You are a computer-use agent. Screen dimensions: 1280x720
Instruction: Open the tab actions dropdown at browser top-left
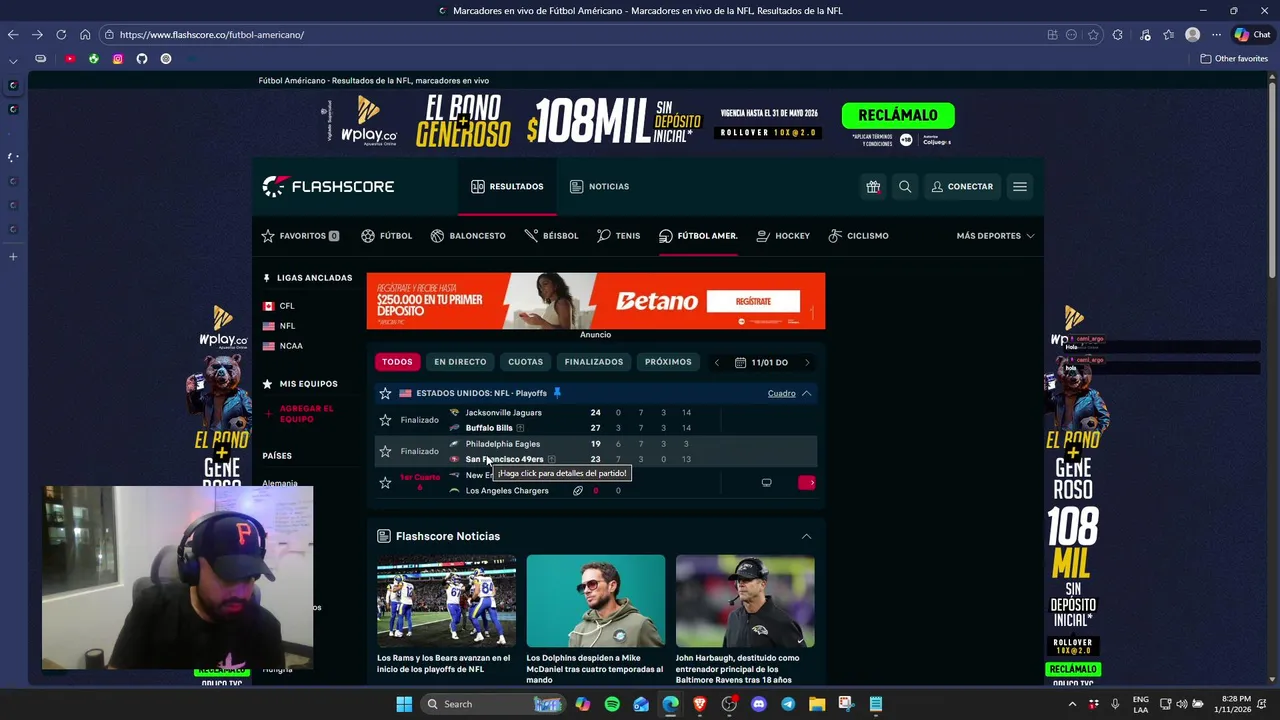(13, 60)
